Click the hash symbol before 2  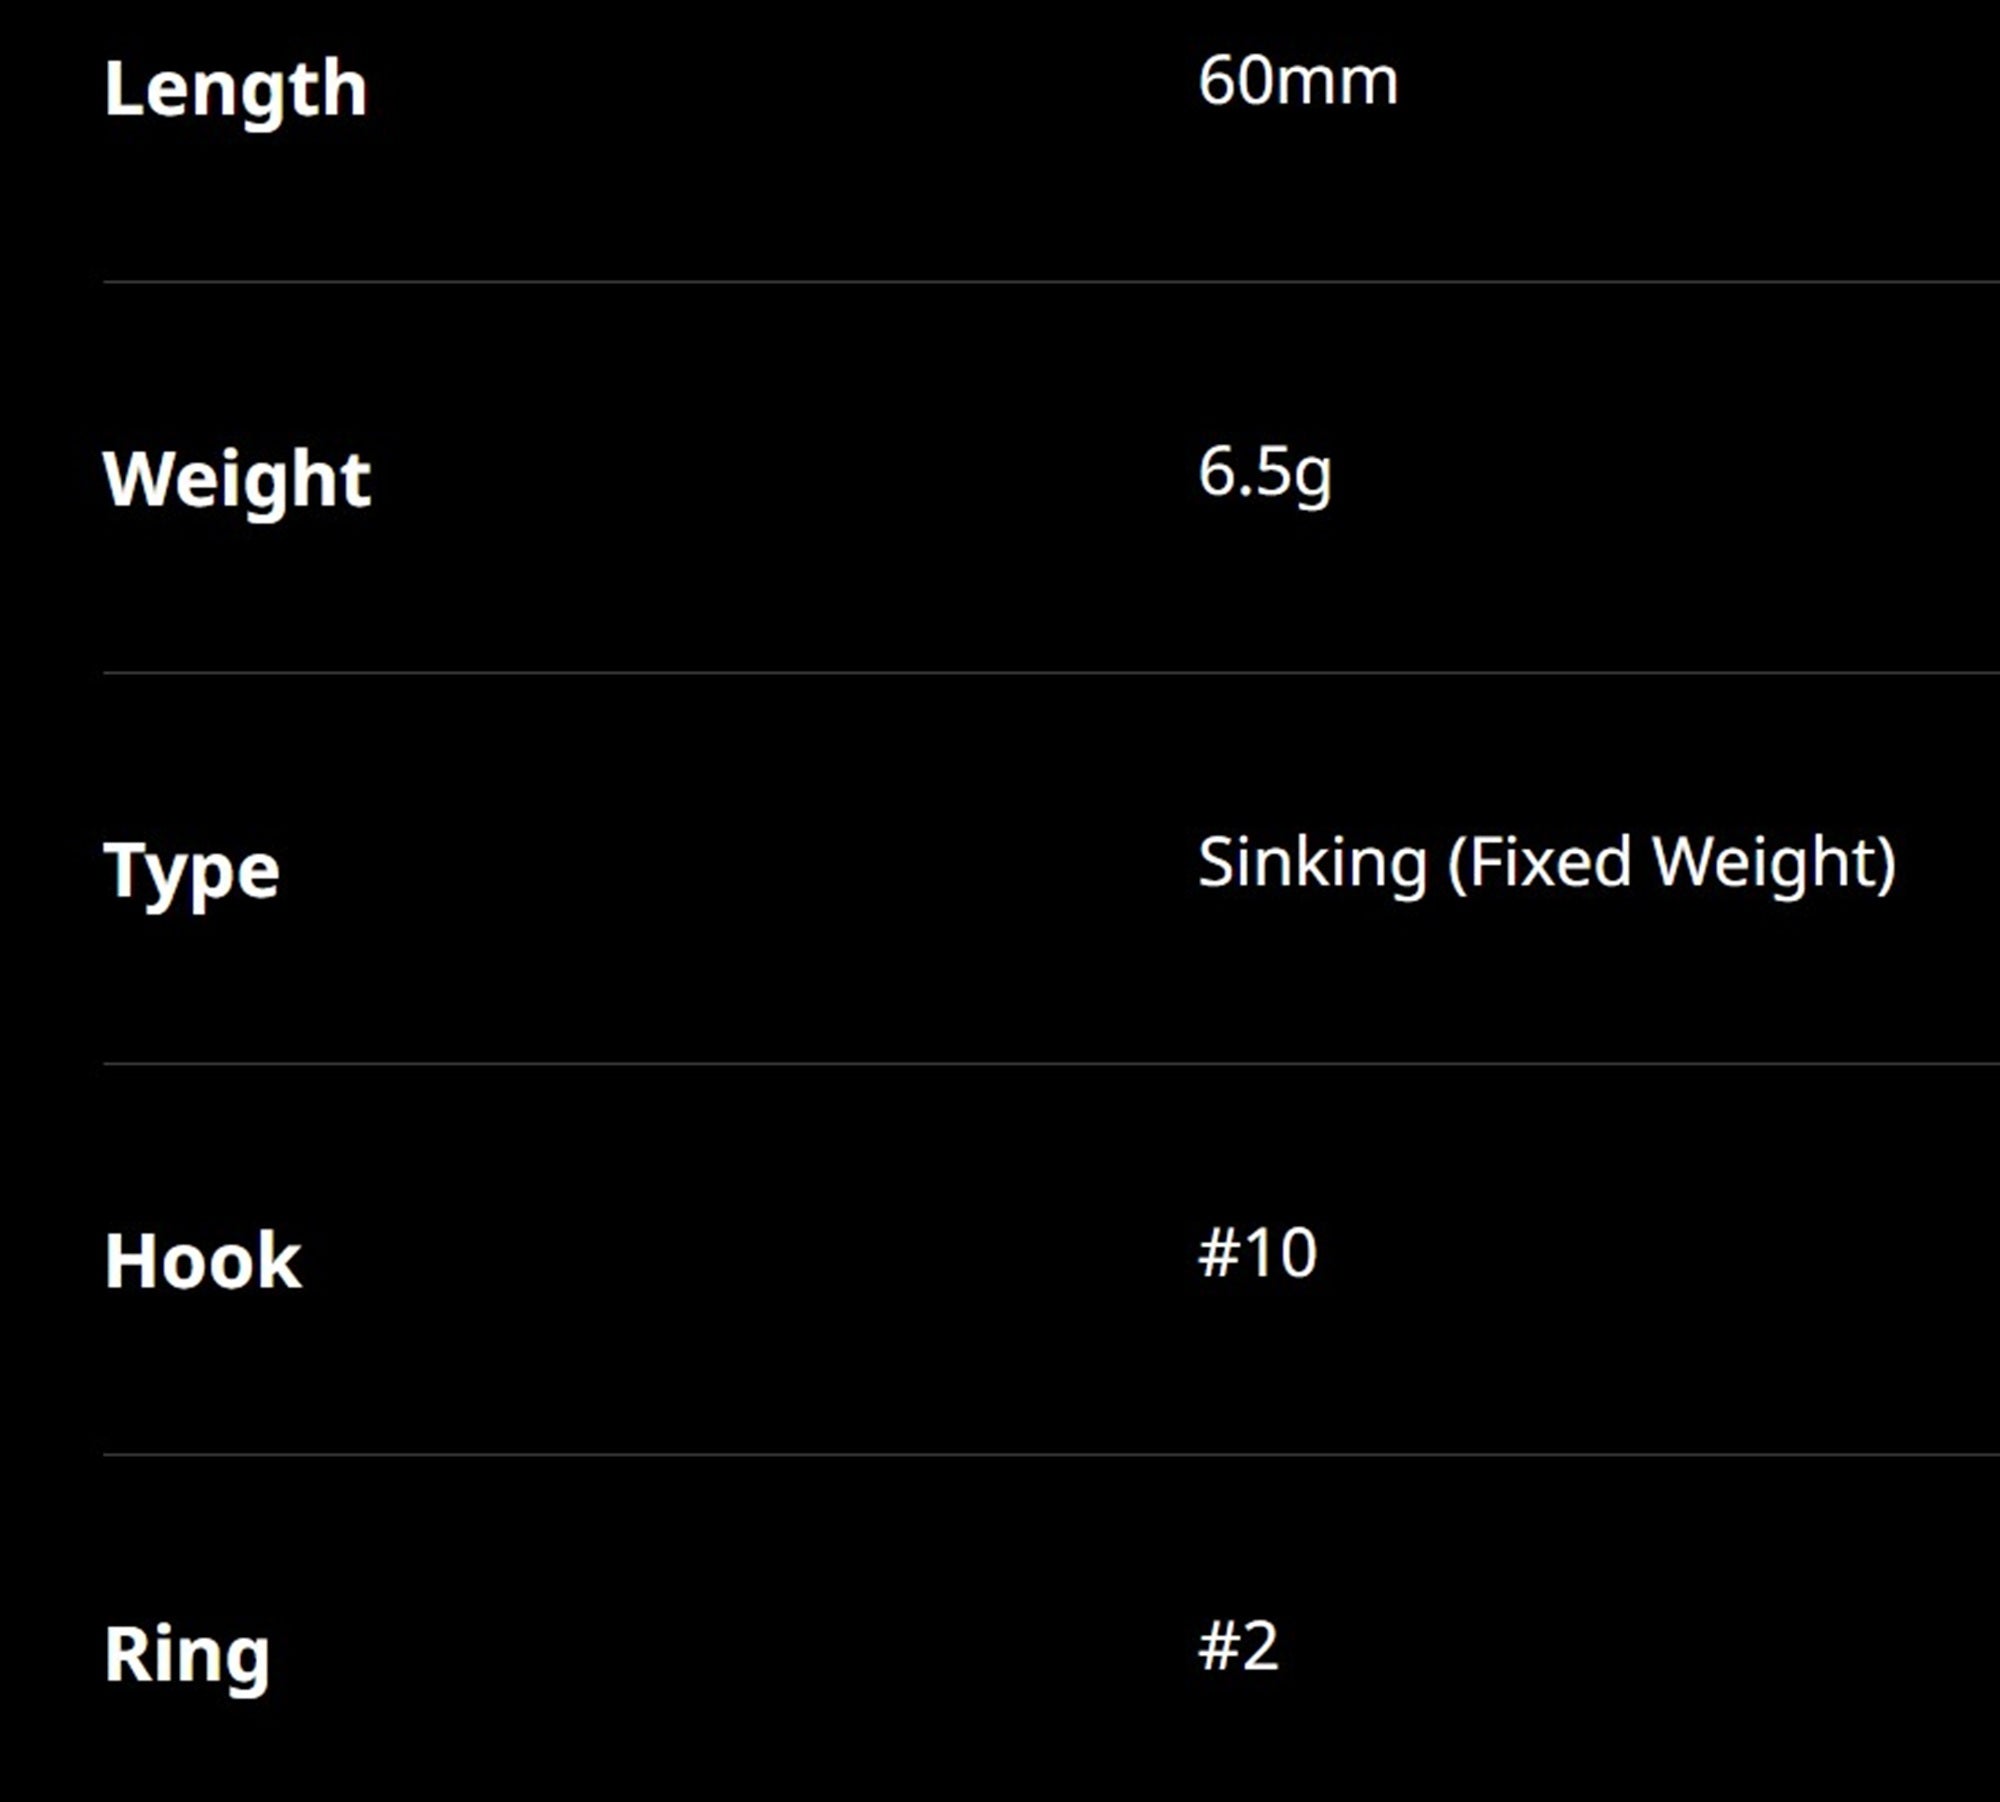point(1219,1647)
